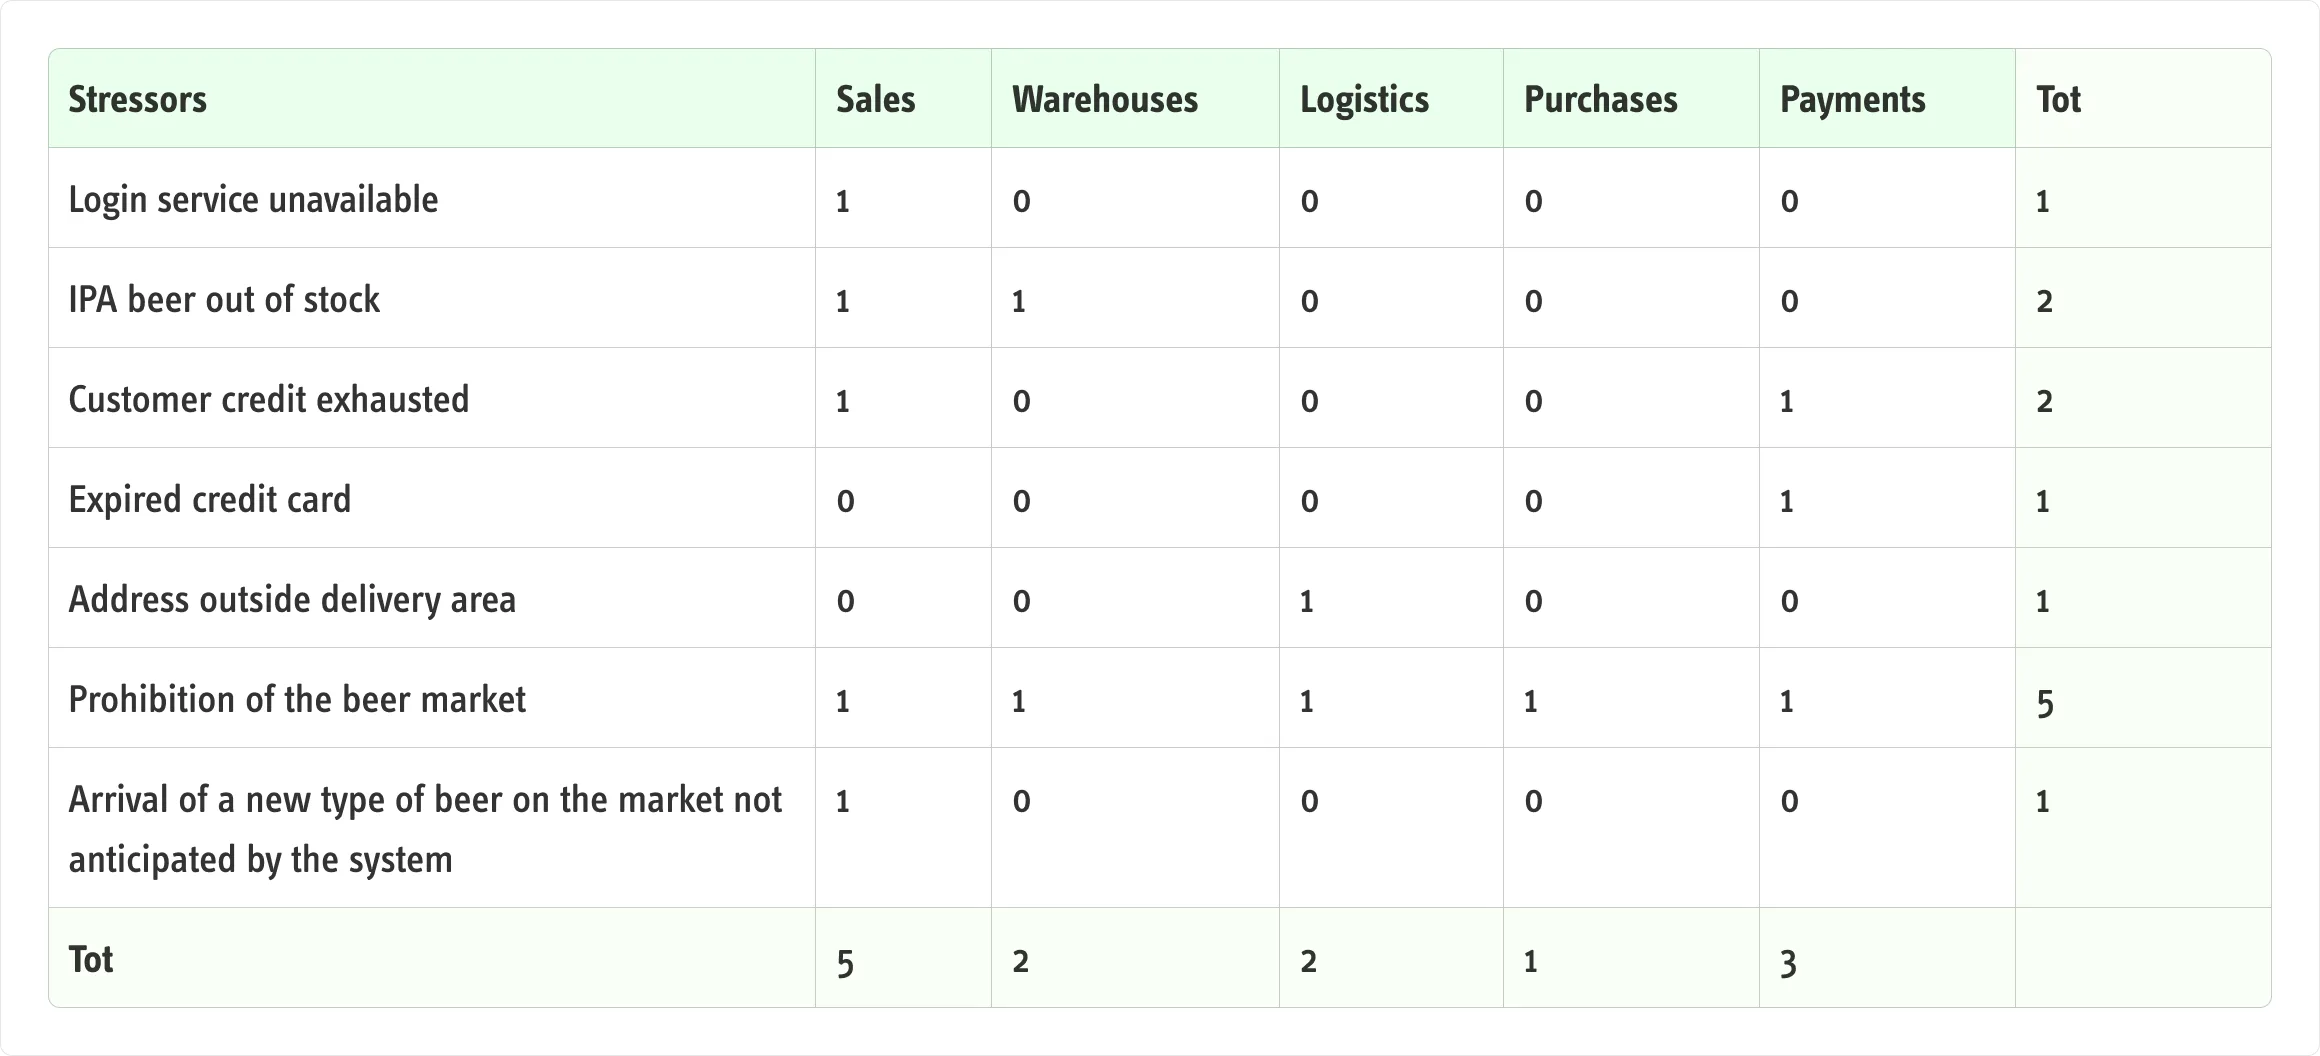Select the Expired credit card row label
Viewport: 2320px width, 1056px height.
(210, 499)
